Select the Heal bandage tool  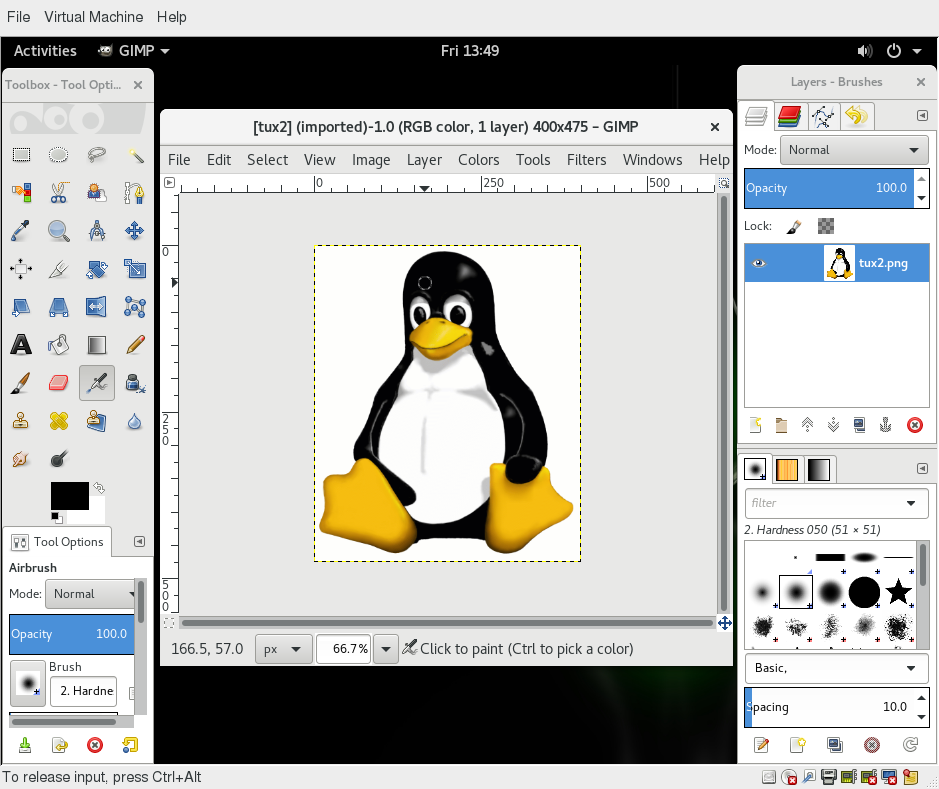coord(59,421)
